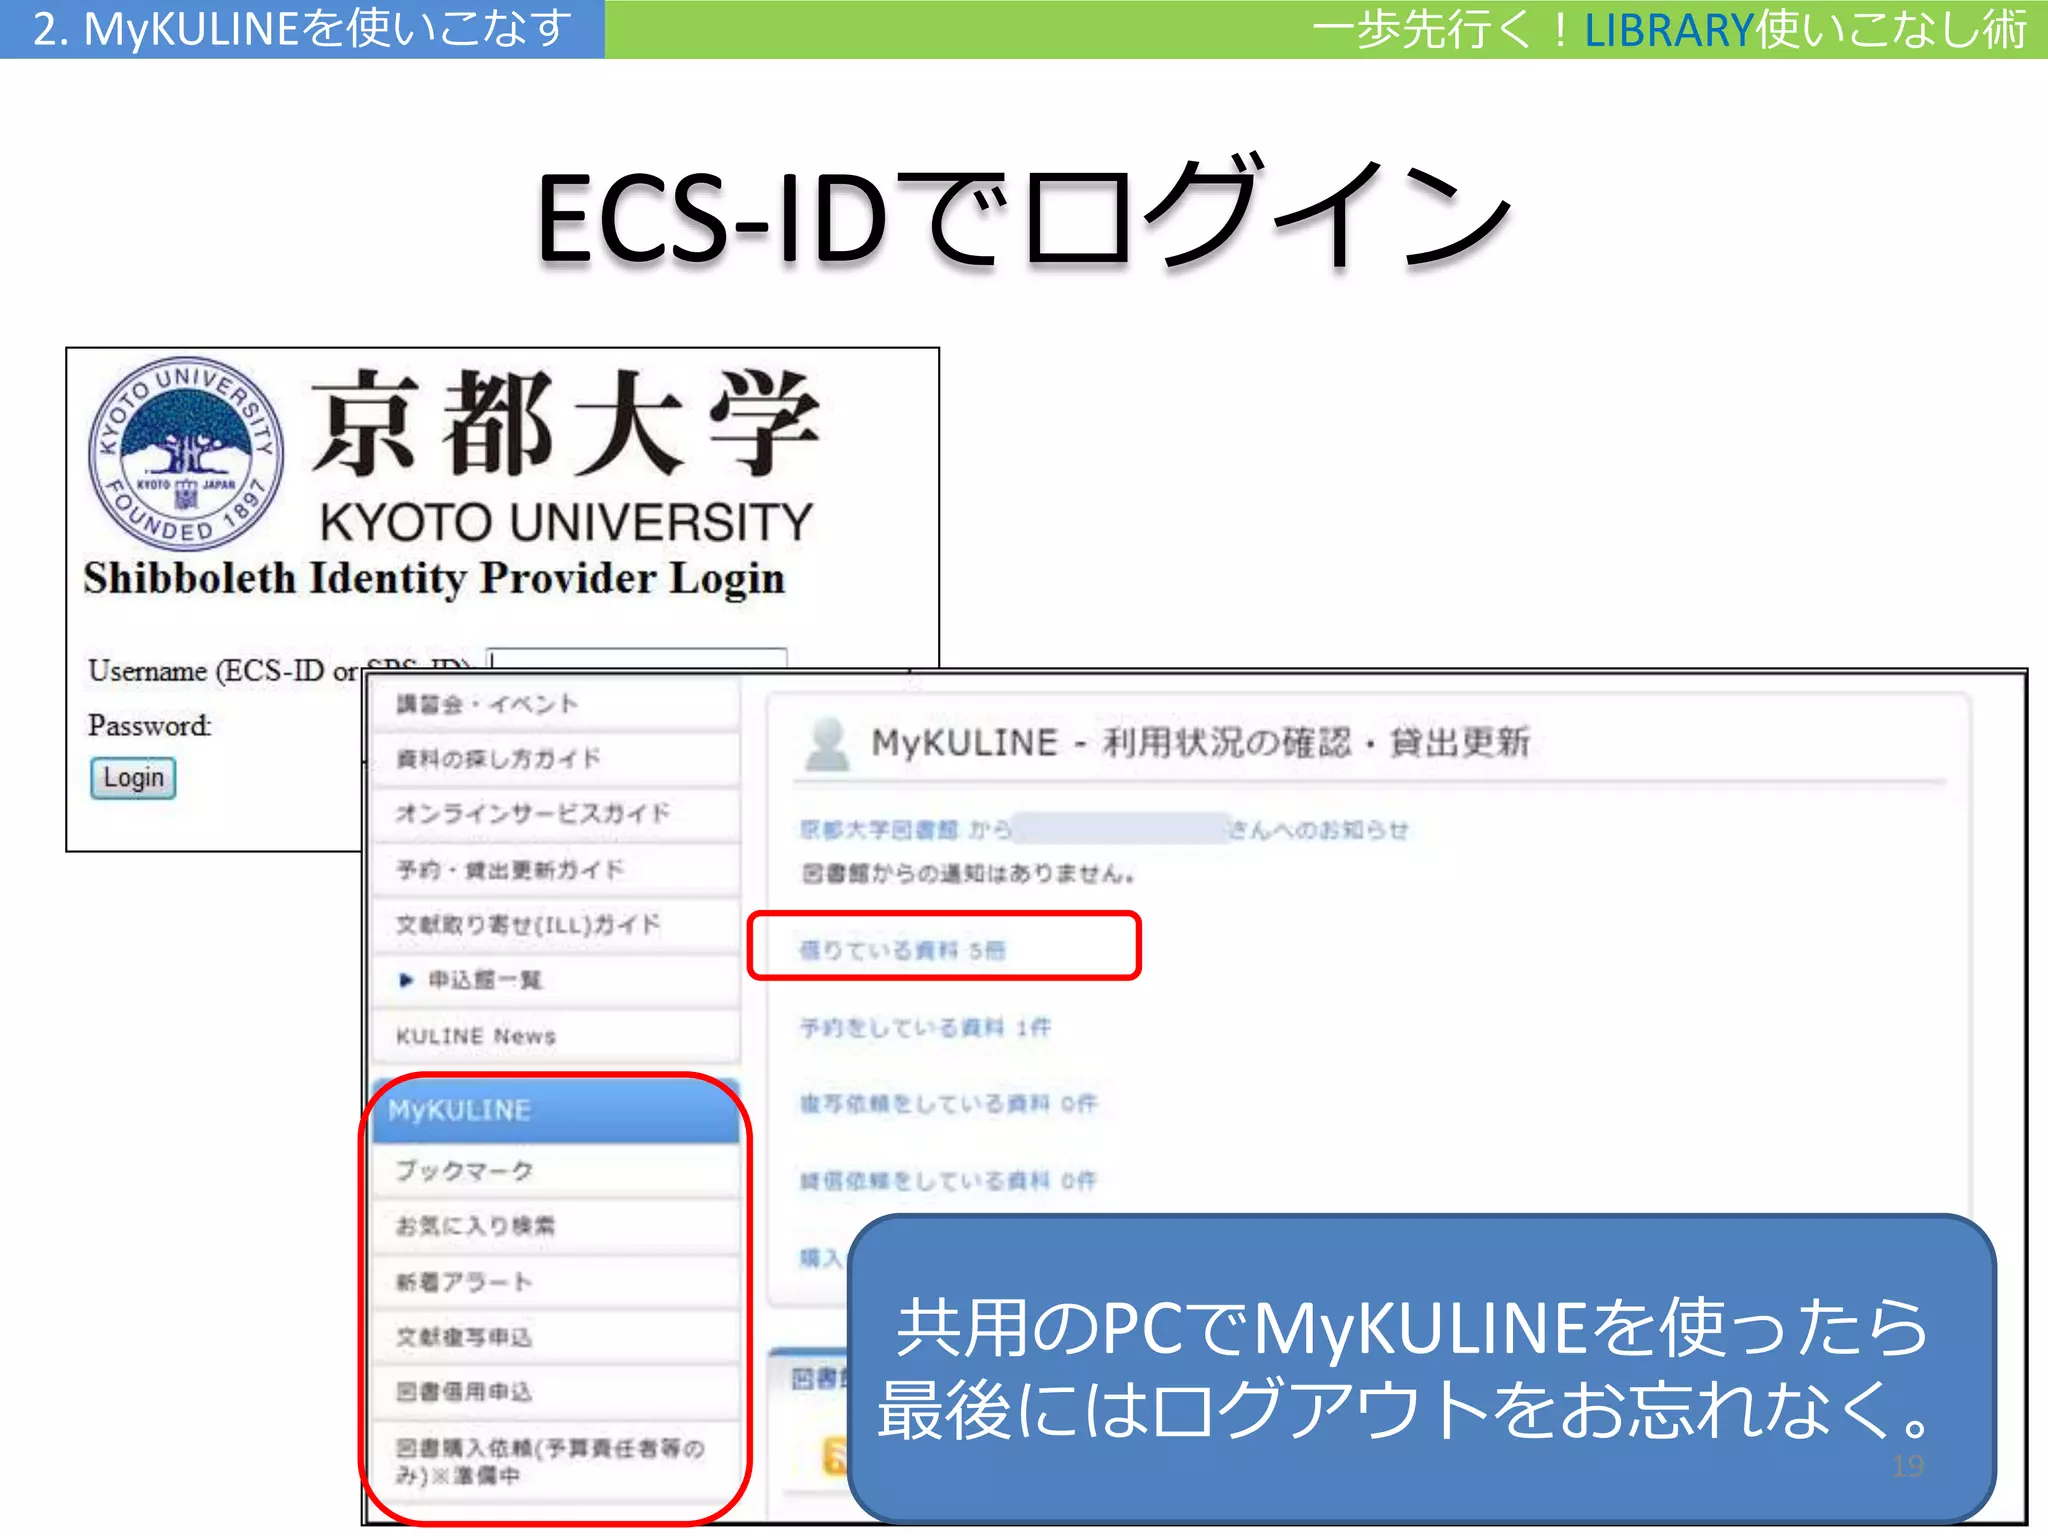Click the Shibboleth Identity Provider Login heading
The width and height of the screenshot is (2048, 1536).
pos(434,579)
